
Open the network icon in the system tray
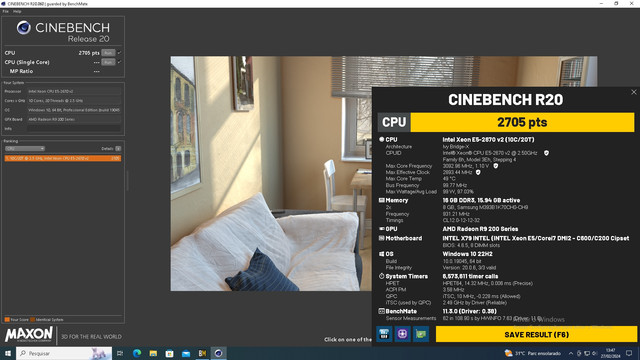[587, 353]
